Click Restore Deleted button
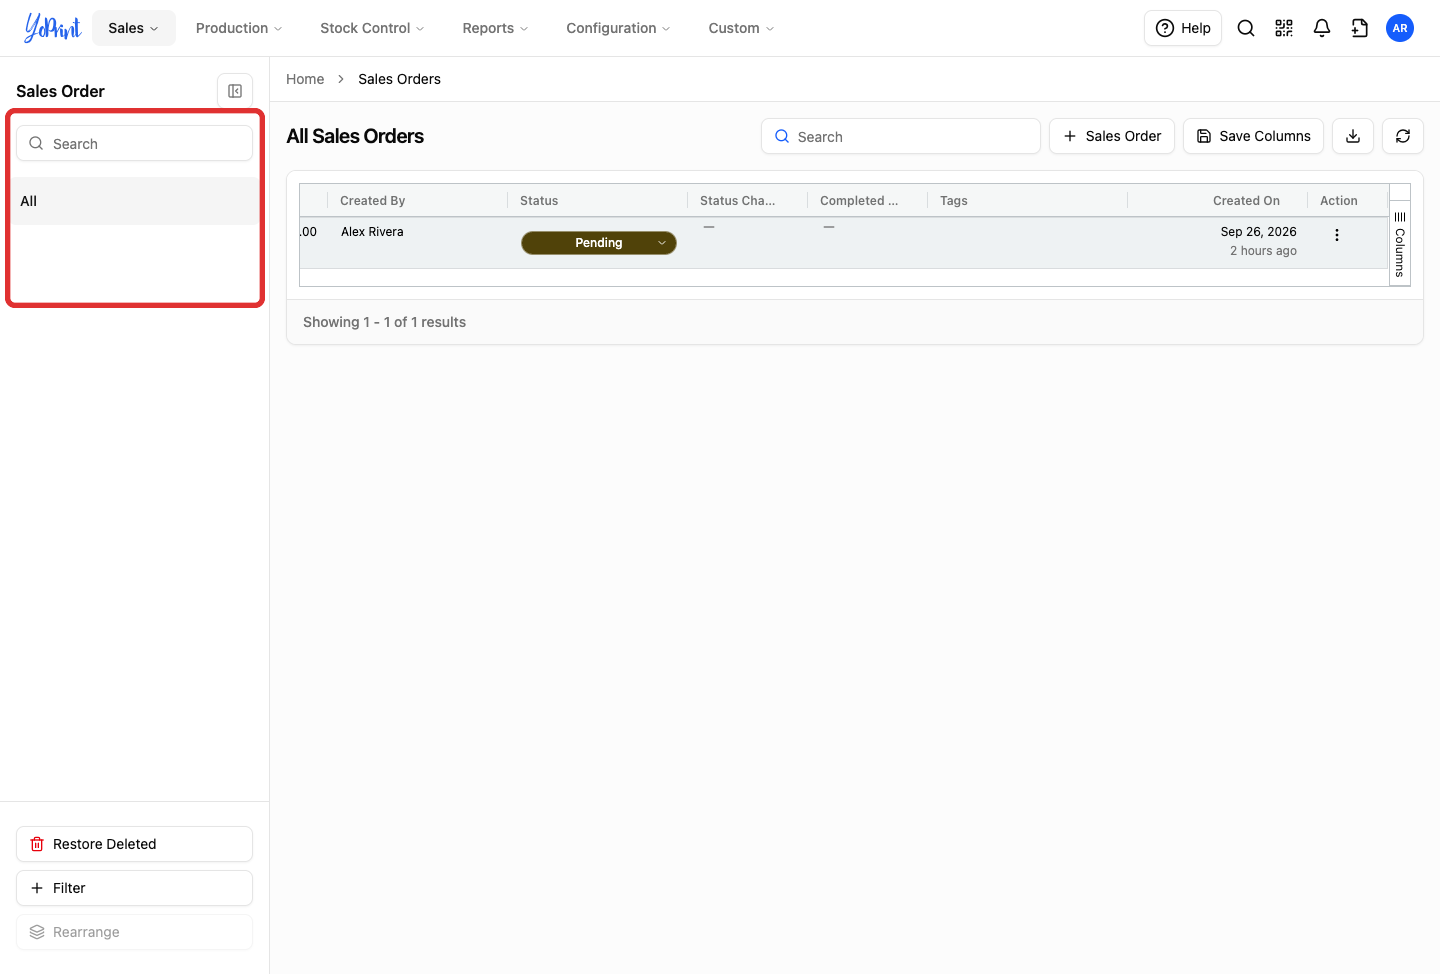The height and width of the screenshot is (974, 1440). [x=134, y=844]
